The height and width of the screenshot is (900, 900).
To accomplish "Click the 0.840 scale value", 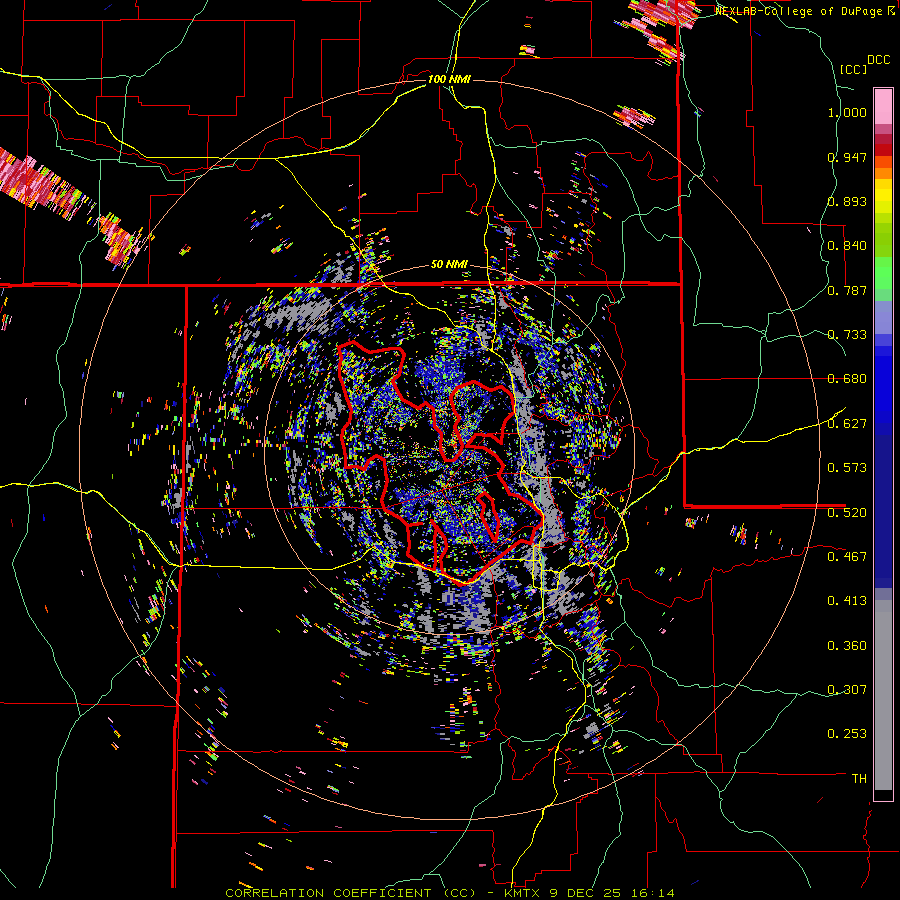I will [847, 246].
